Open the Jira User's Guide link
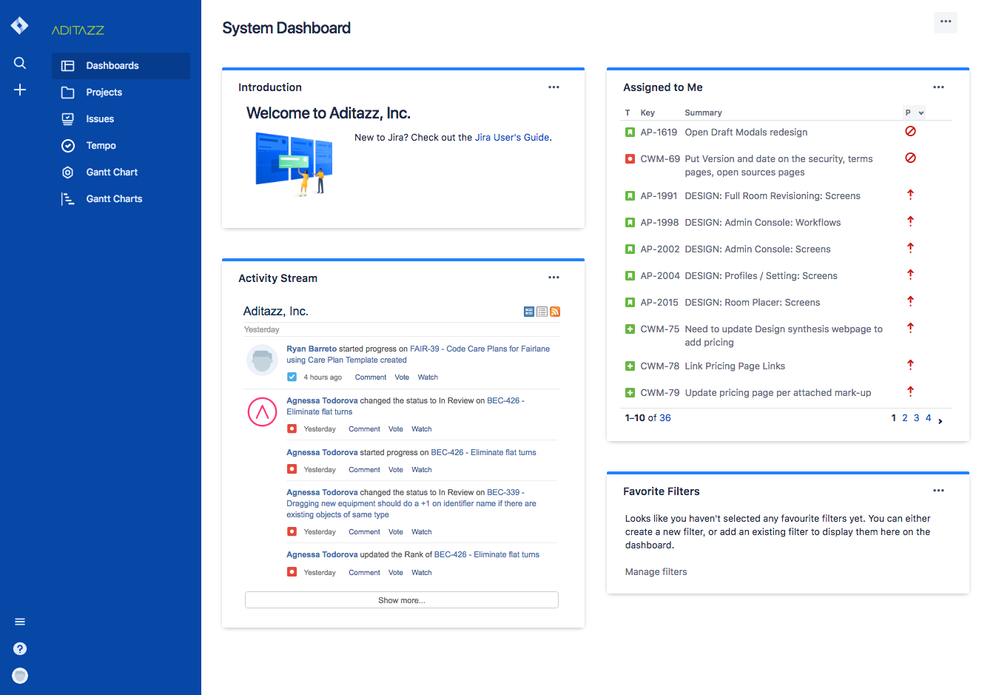This screenshot has width=999, height=695. pos(512,138)
